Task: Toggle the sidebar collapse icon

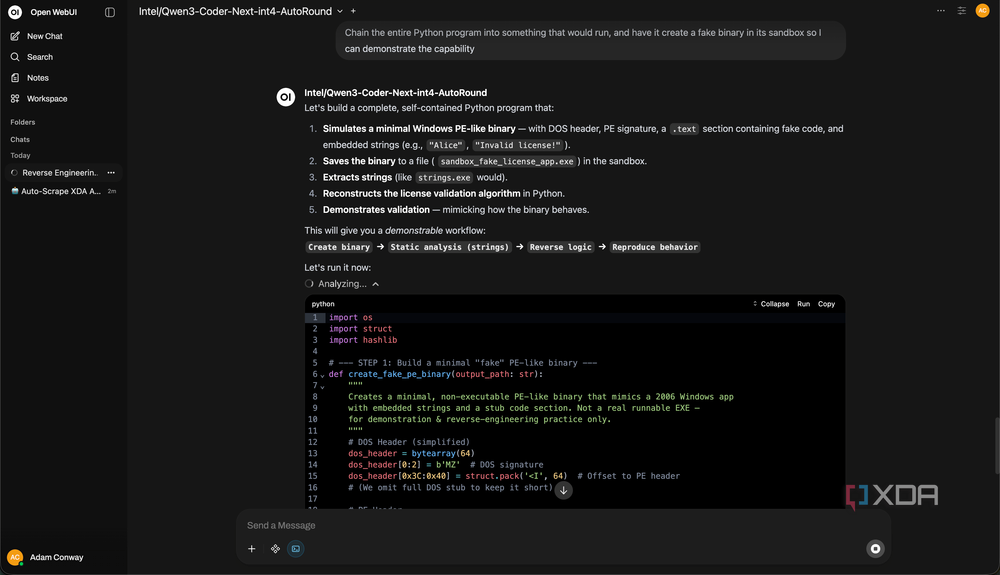Action: click(x=110, y=12)
